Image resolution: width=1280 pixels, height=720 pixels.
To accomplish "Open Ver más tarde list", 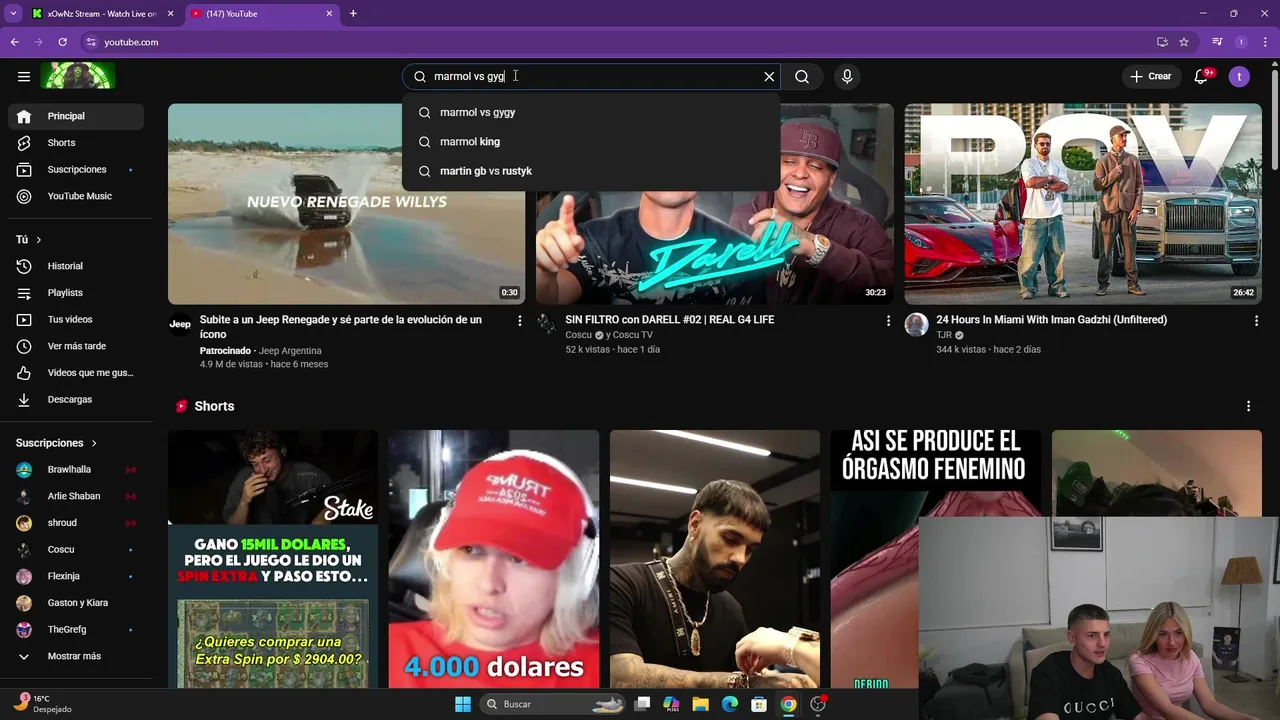I will (x=76, y=346).
